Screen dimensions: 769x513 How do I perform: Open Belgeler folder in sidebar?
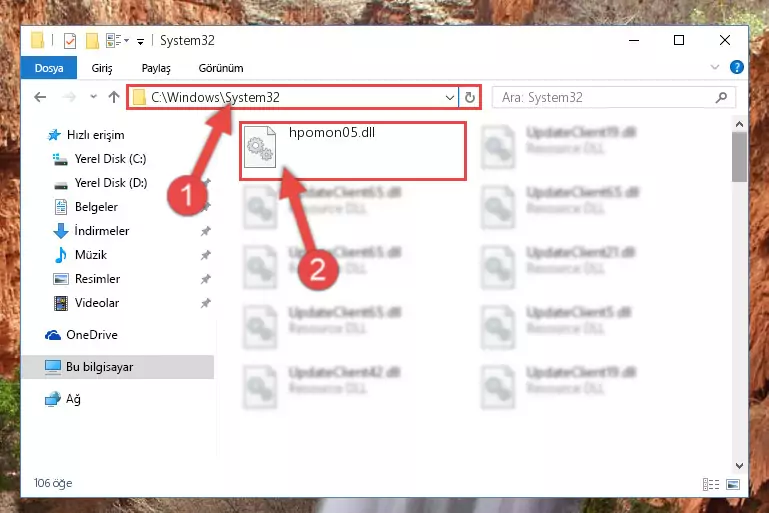pyautogui.click(x=96, y=207)
